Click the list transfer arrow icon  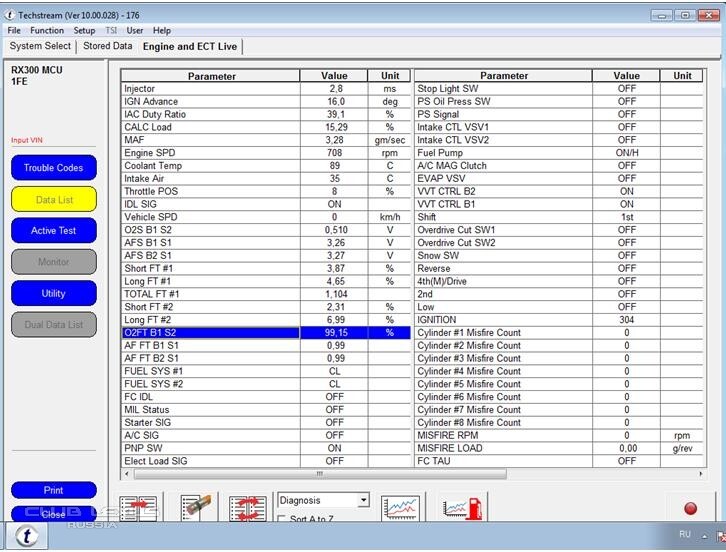[x=138, y=508]
